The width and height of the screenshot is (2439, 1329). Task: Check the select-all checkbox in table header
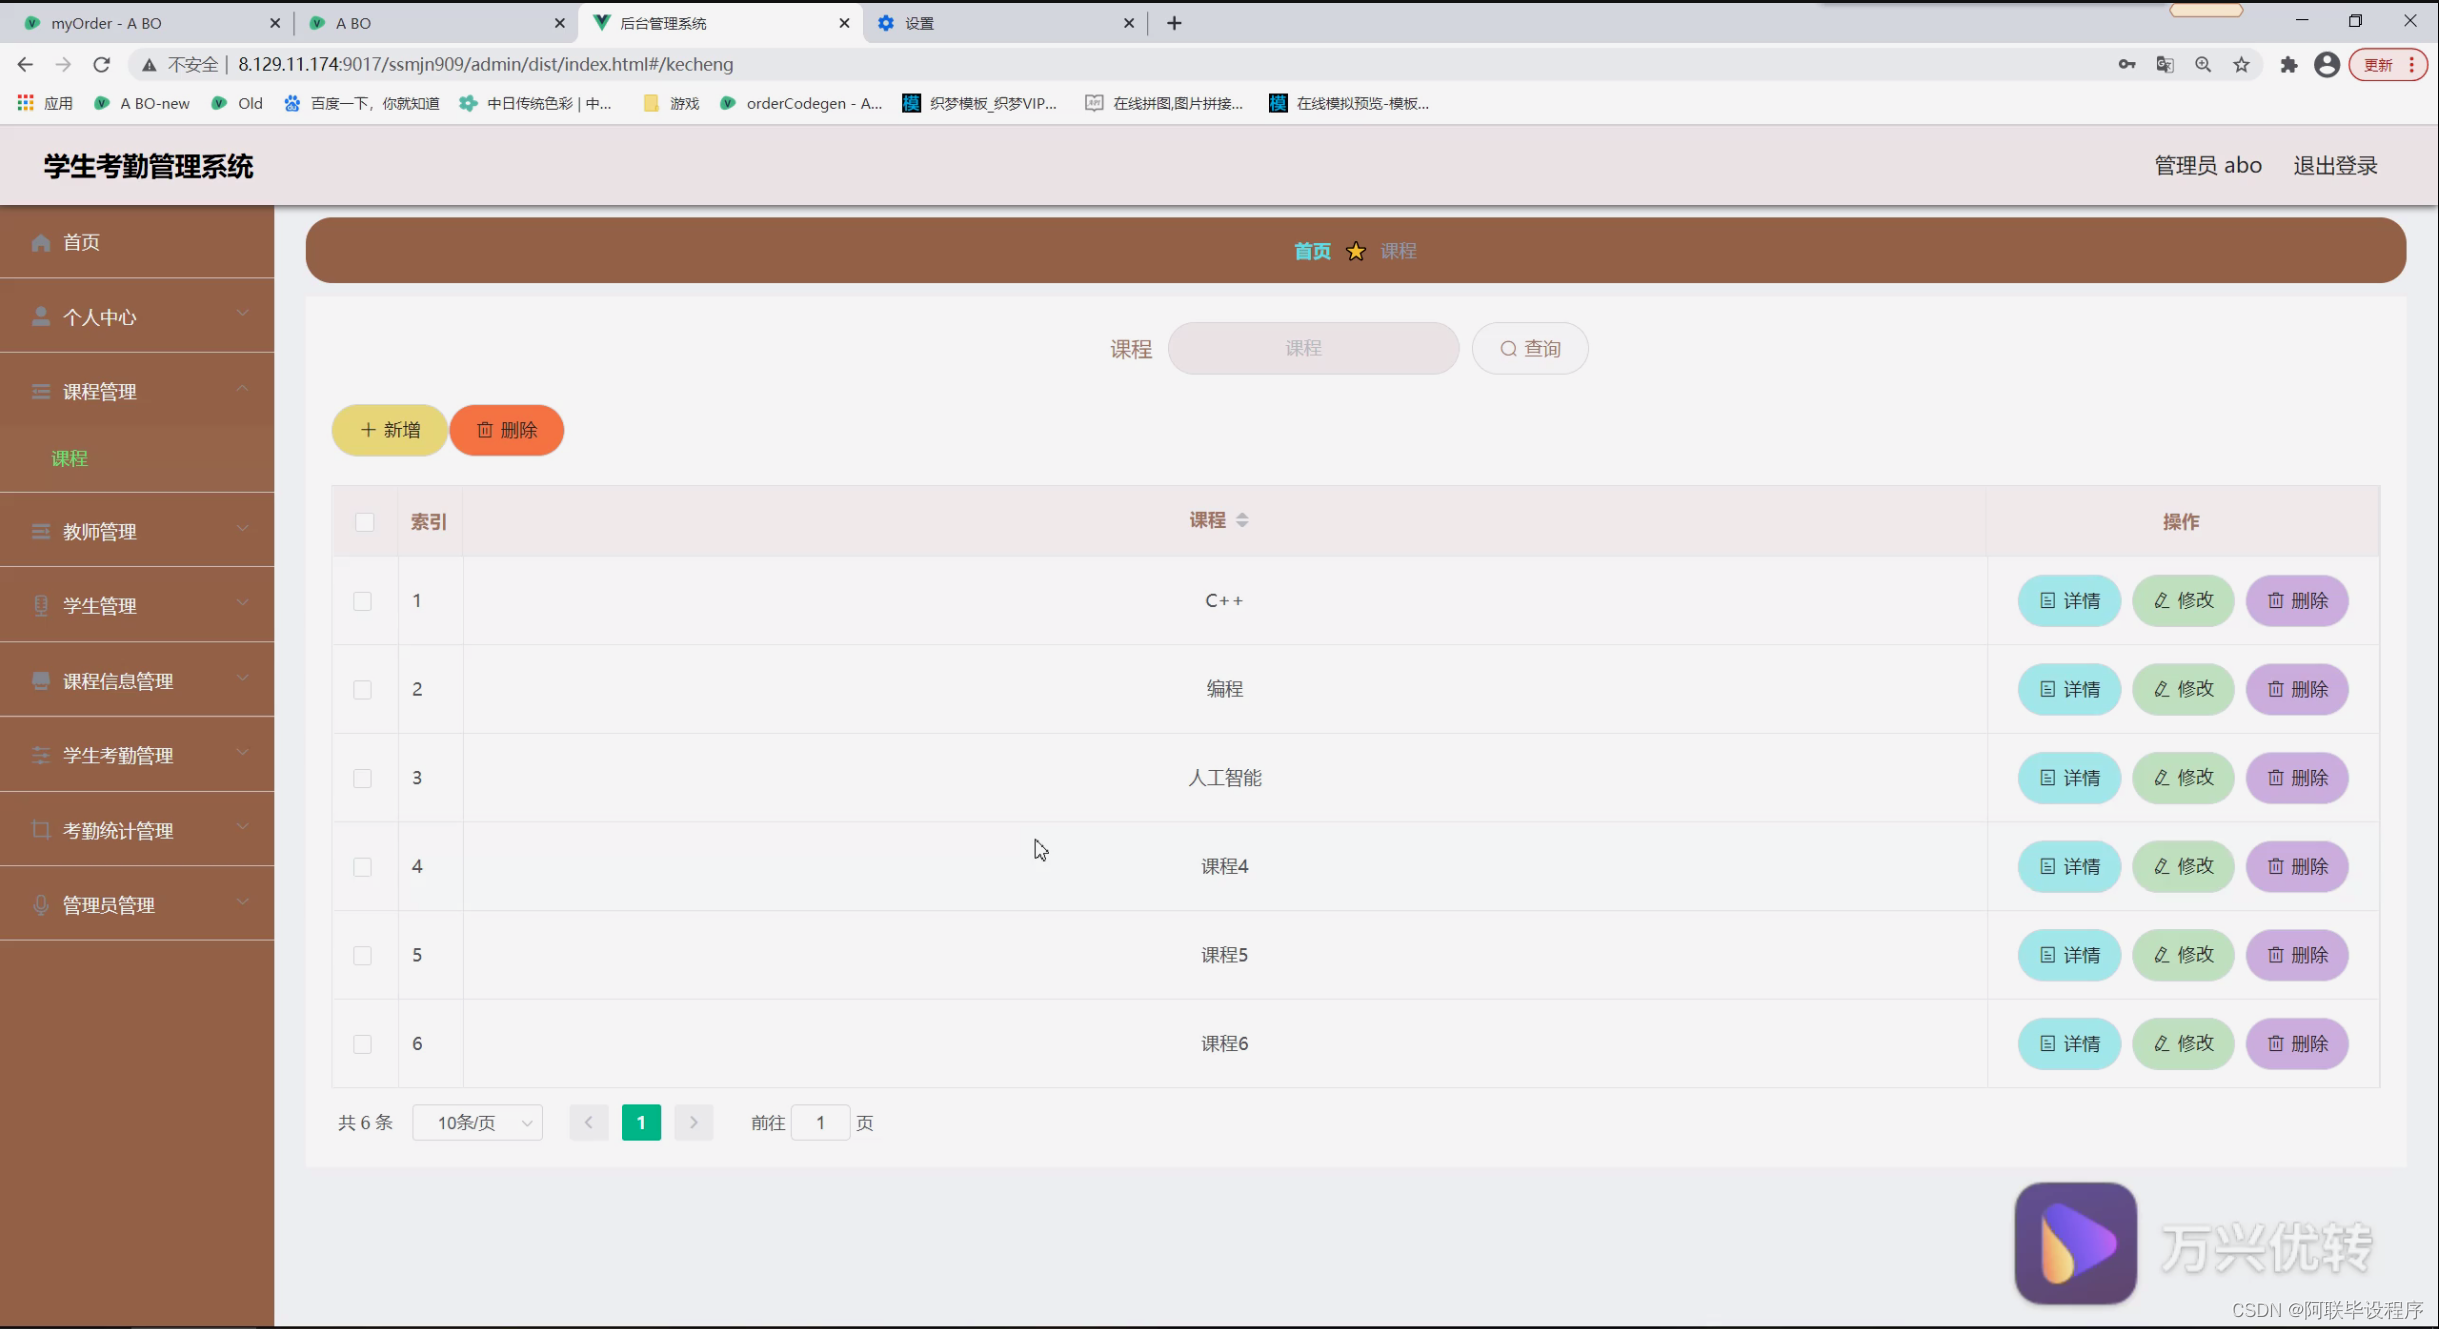point(364,522)
